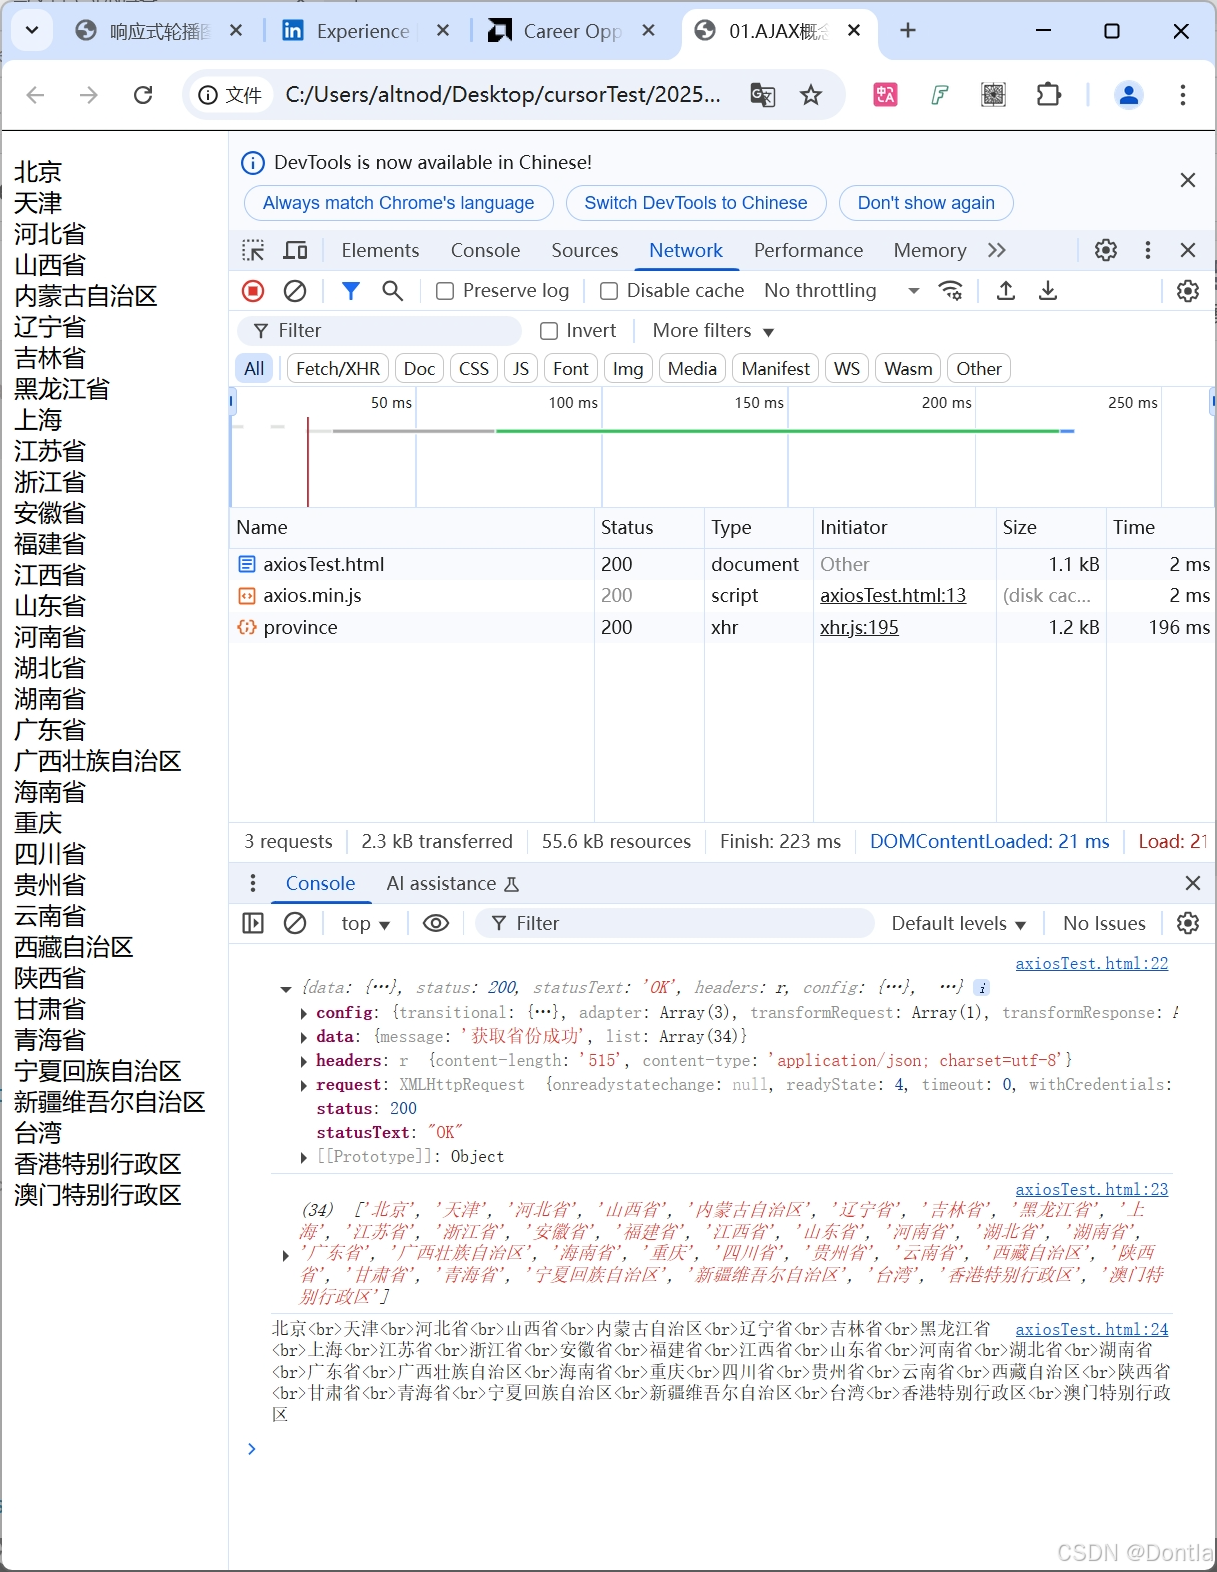The height and width of the screenshot is (1572, 1217).
Task: Stop recording network log red button
Action: coord(254,291)
